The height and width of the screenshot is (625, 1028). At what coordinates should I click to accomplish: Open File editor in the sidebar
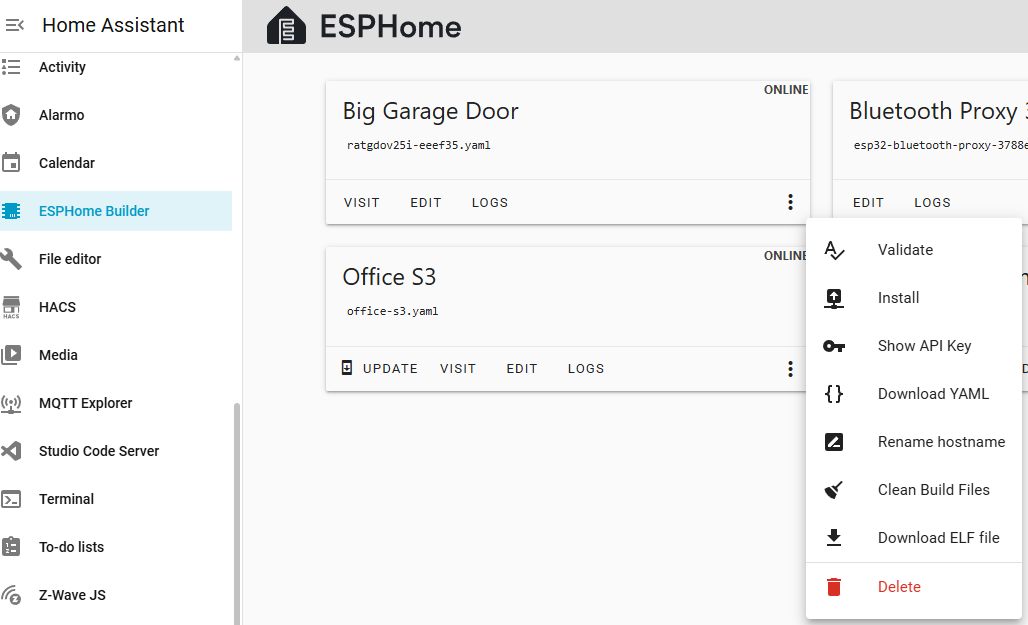click(x=116, y=259)
